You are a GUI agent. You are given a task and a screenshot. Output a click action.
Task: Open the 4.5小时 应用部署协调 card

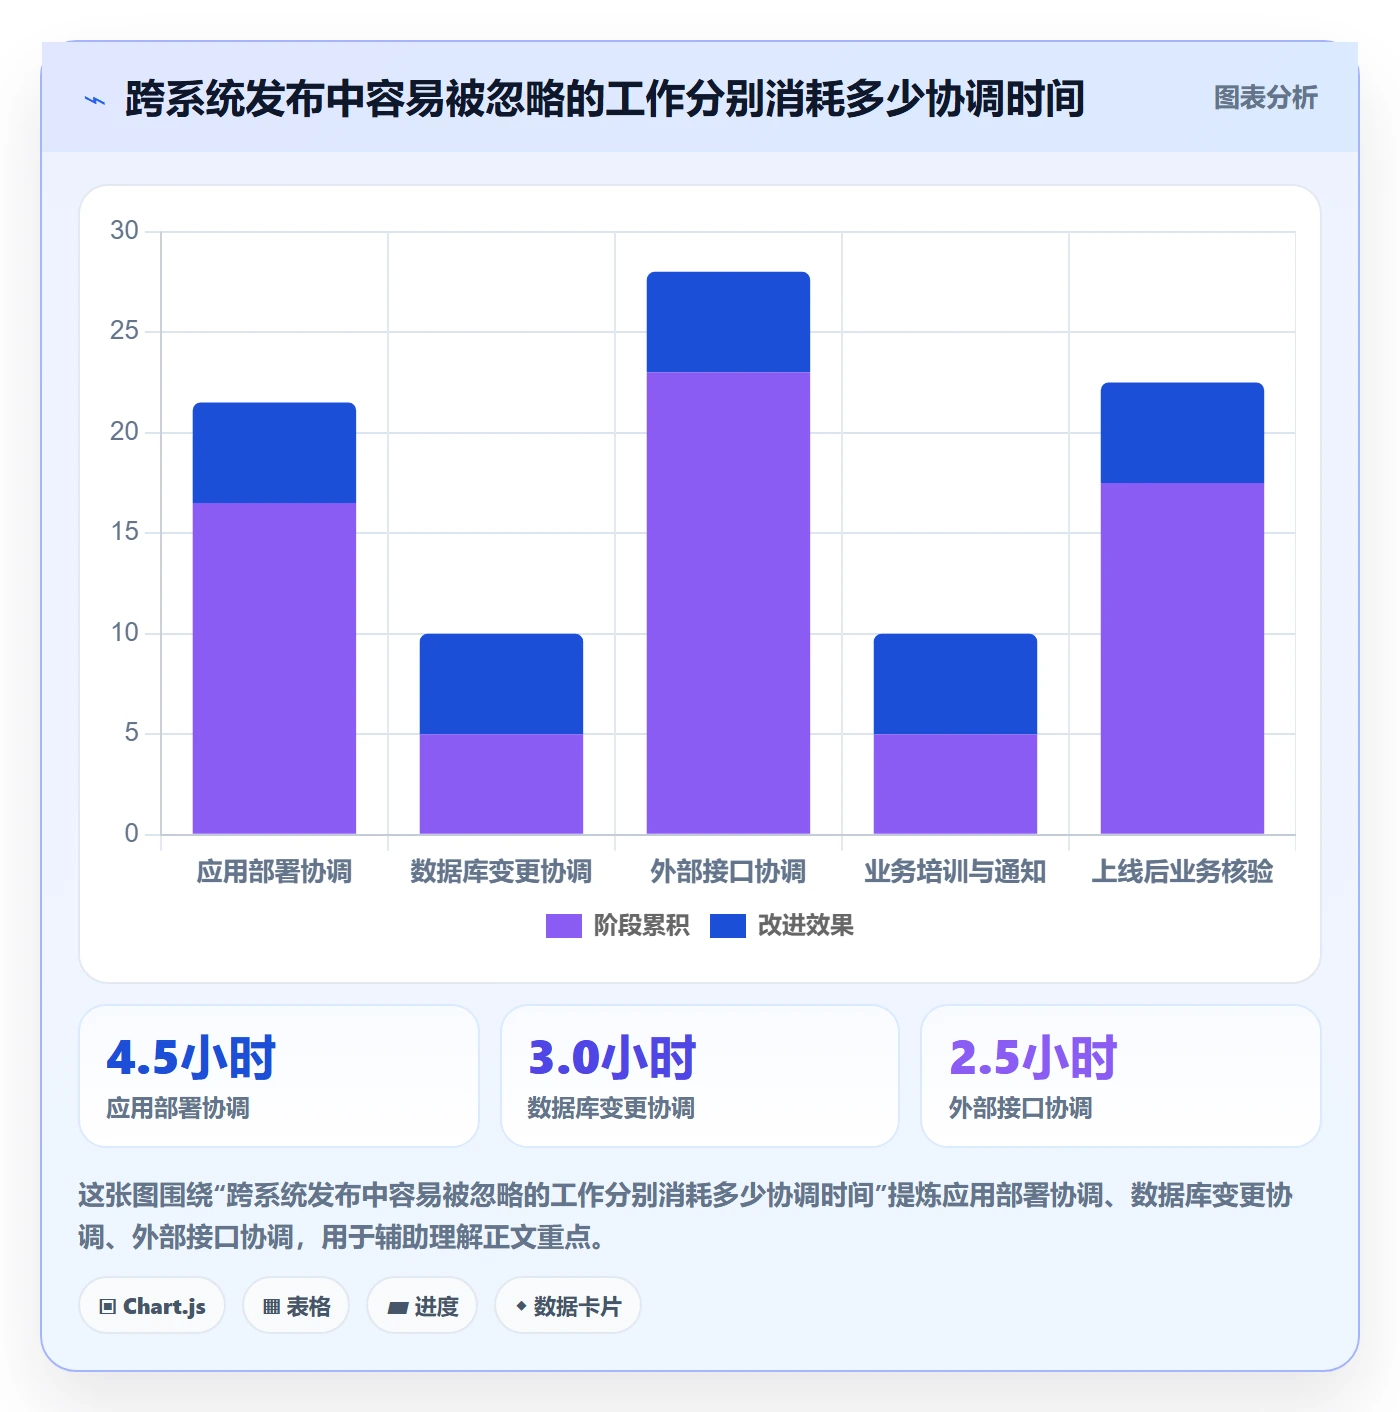point(279,1076)
